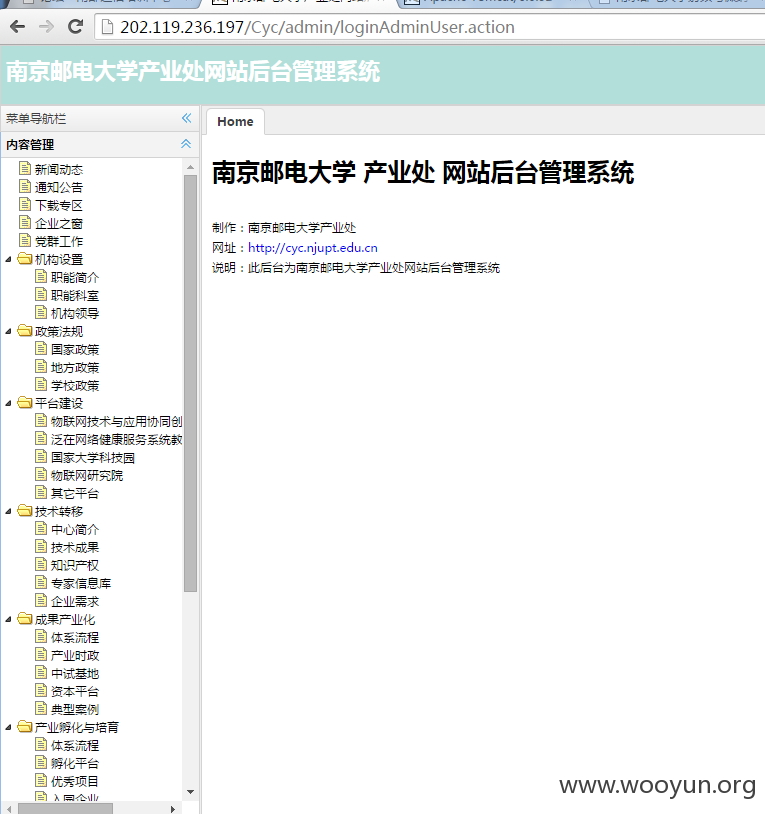
Task: Collapse the 内容管理 accordion section
Action: tap(186, 144)
